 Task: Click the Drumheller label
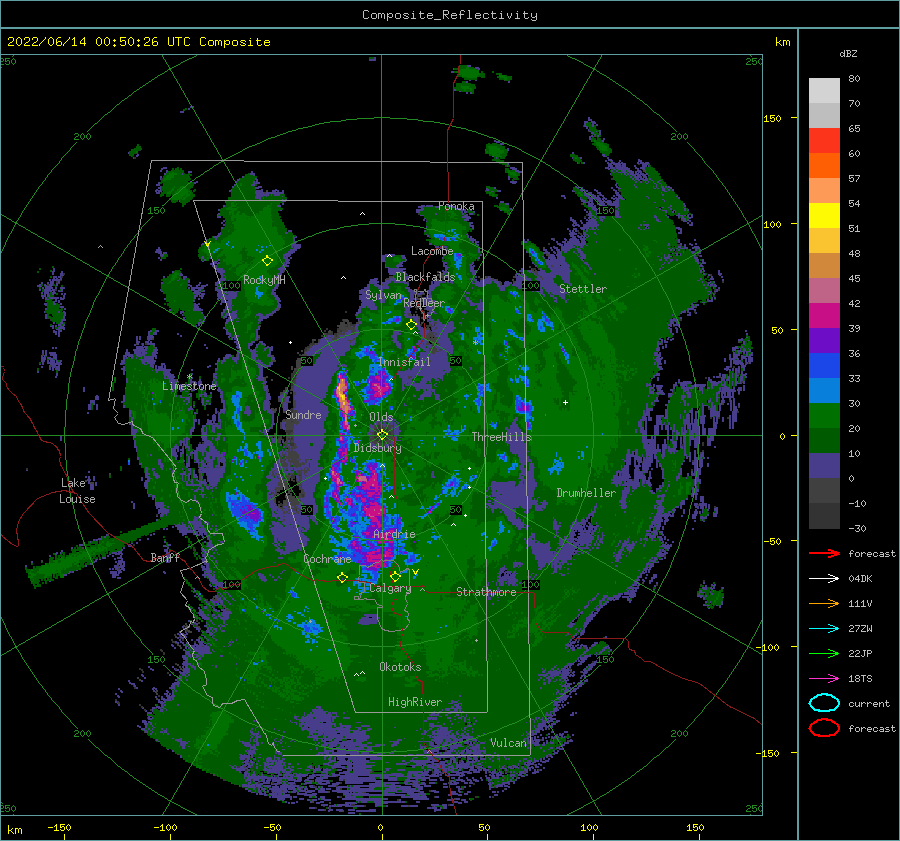pyautogui.click(x=586, y=493)
